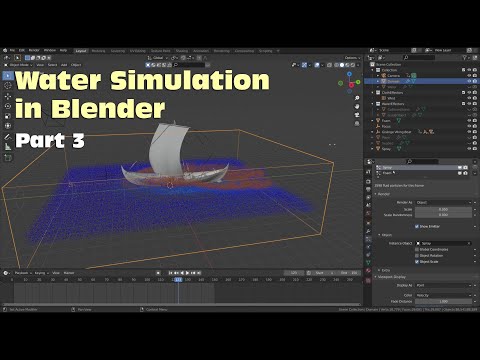480x360 pixels.
Task: Switch to the Animation workspace tab
Action: [201, 51]
